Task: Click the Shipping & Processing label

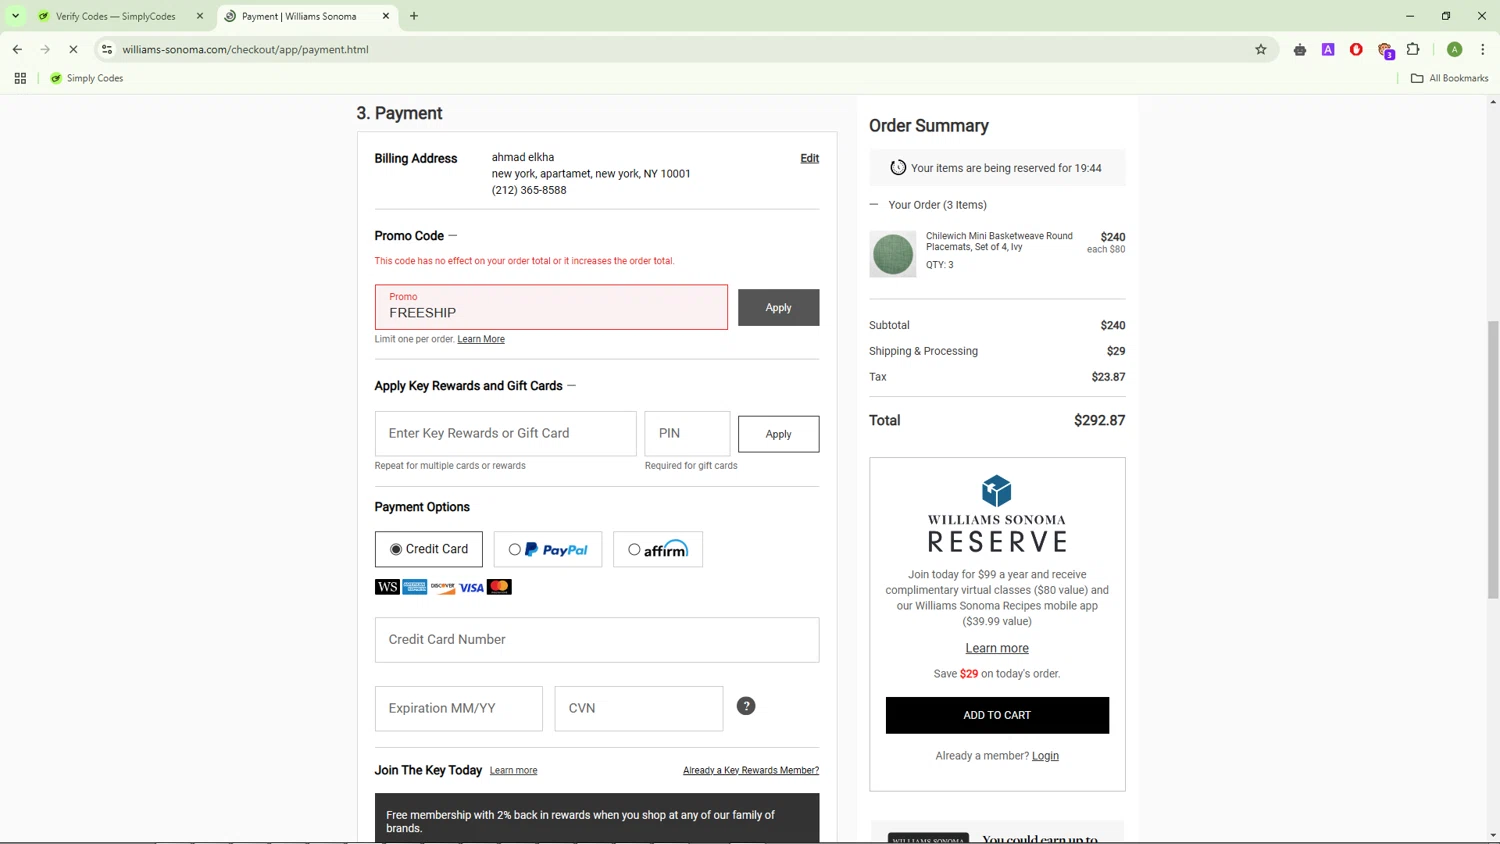Action: (x=923, y=351)
